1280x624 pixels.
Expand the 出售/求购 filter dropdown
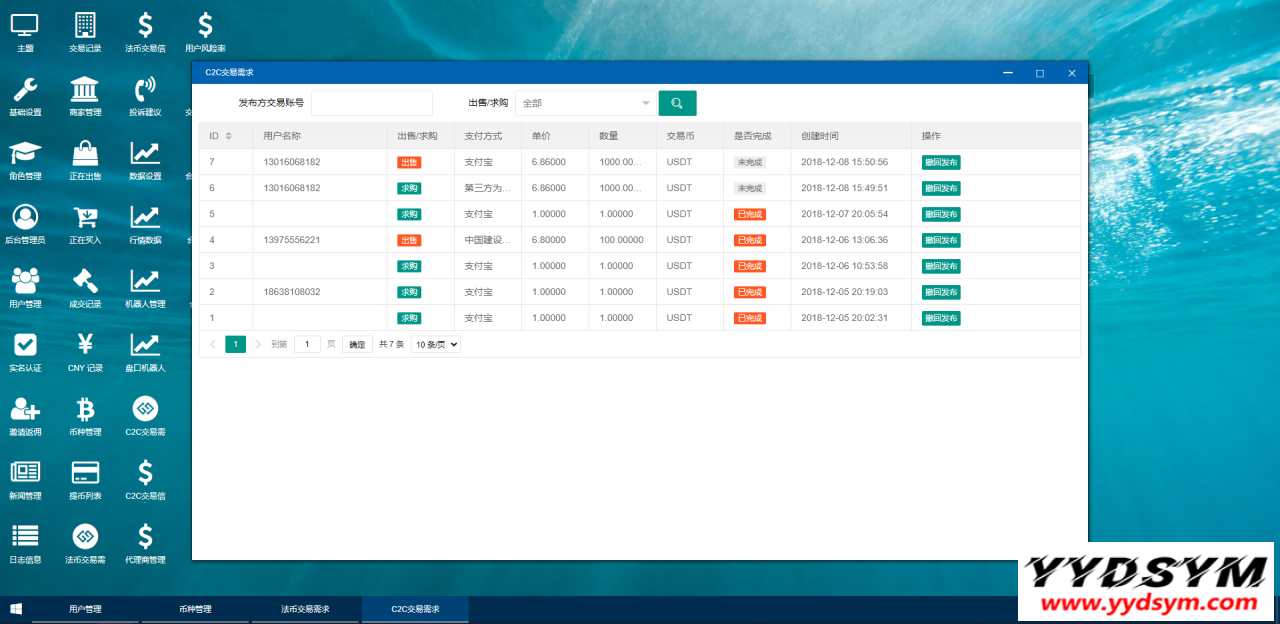[x=585, y=103]
